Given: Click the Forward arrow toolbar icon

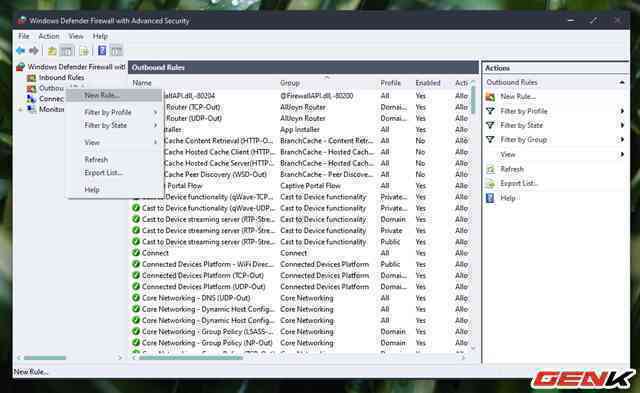Looking at the screenshot, I should tap(34, 51).
